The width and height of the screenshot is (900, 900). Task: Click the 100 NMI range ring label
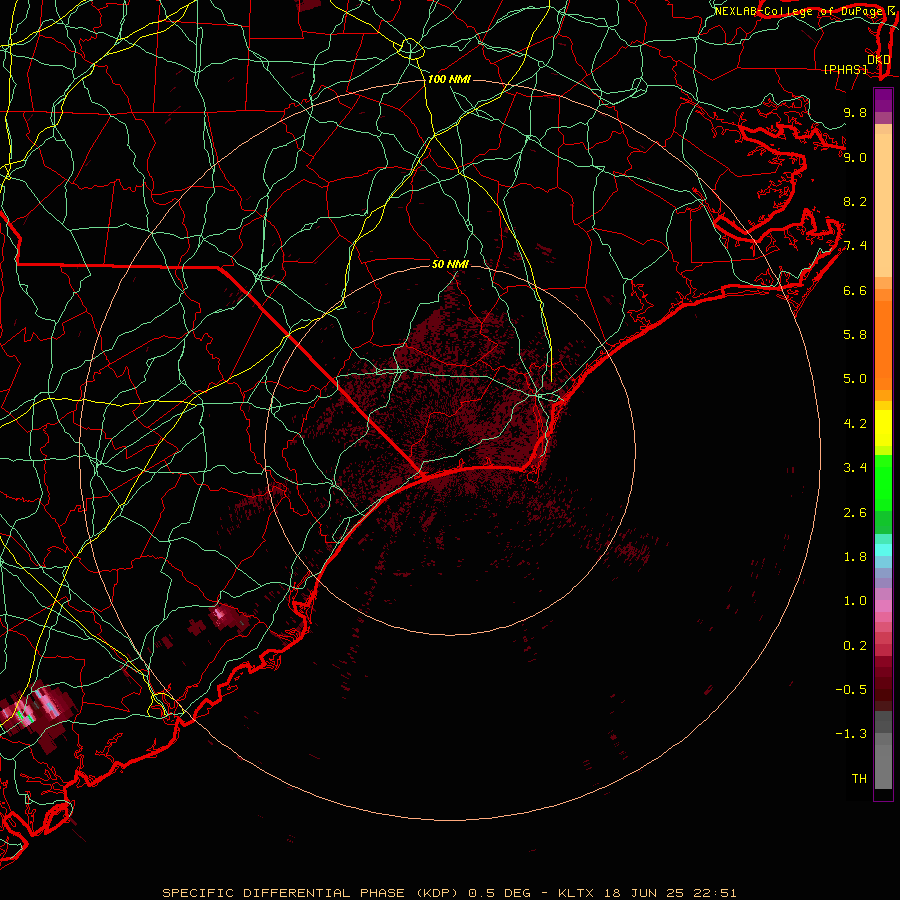click(x=449, y=79)
